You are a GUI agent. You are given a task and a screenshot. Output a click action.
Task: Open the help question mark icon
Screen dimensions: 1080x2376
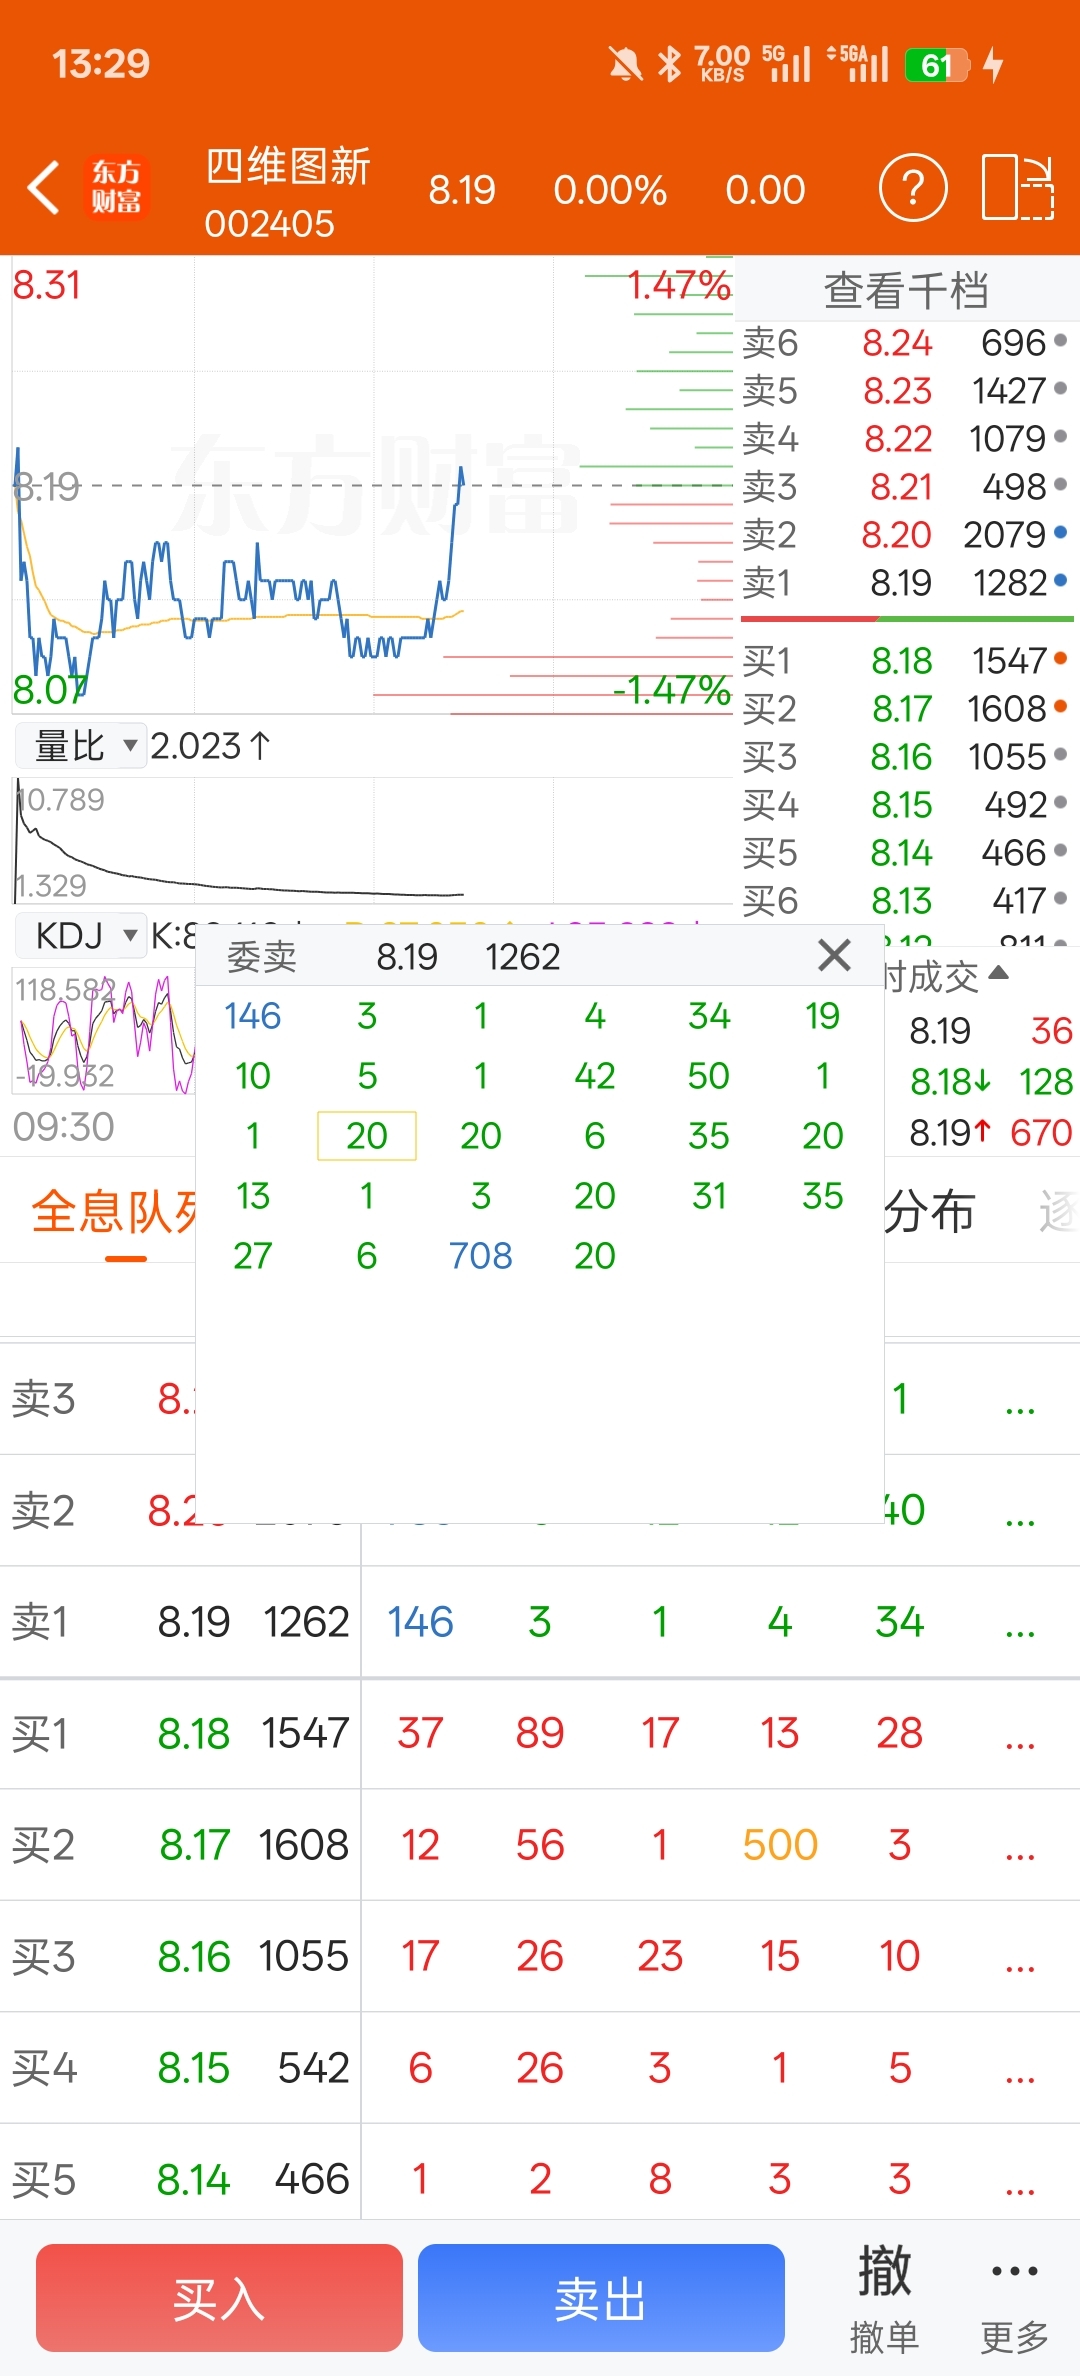913,187
